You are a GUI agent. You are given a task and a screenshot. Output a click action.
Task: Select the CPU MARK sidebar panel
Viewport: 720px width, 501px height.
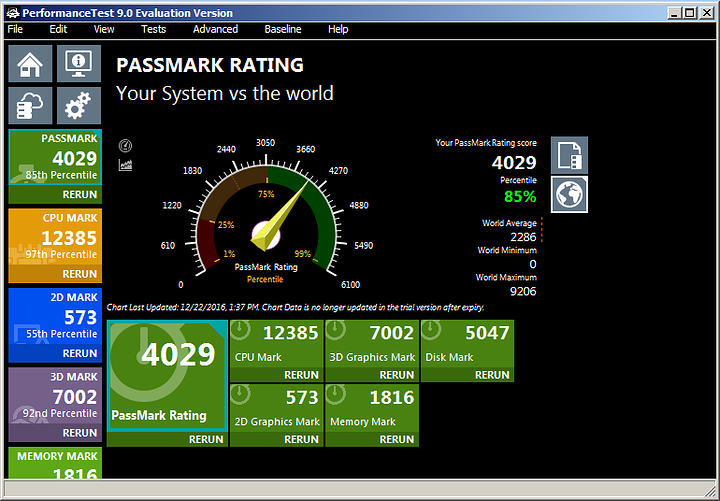[54, 238]
